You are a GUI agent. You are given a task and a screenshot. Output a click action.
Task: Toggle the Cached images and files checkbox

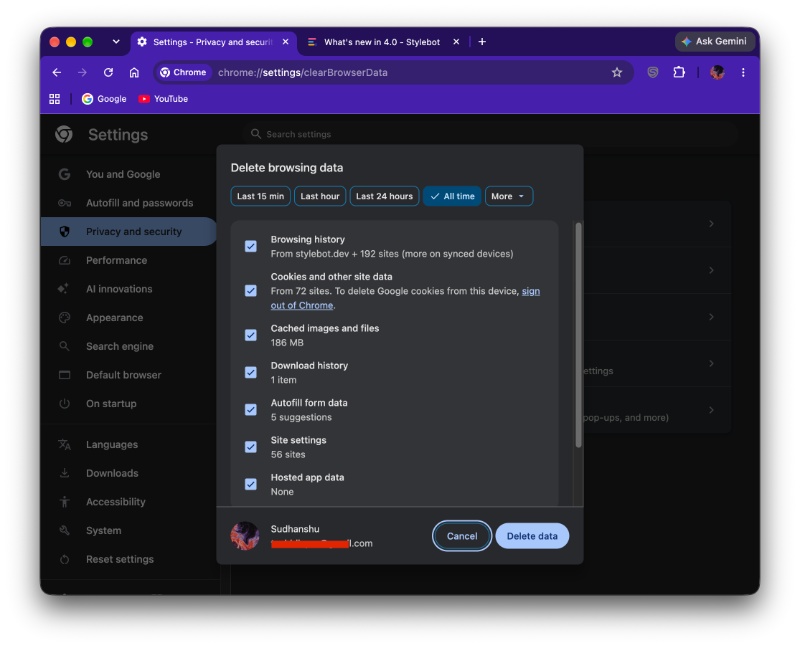point(251,335)
